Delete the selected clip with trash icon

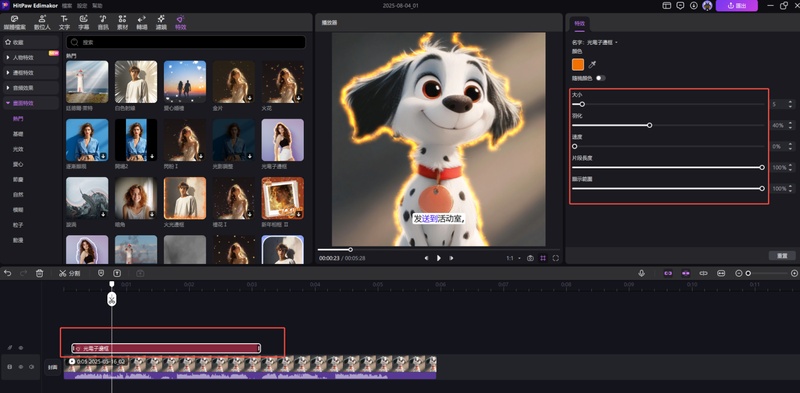39,274
